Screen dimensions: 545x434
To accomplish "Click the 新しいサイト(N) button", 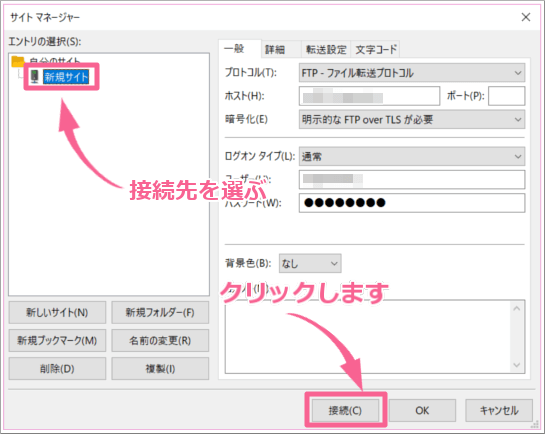I will (x=57, y=312).
